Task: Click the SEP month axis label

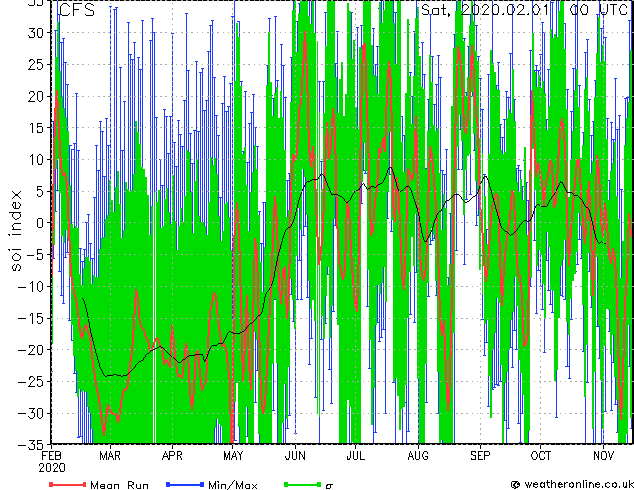Action: pyautogui.click(x=480, y=456)
